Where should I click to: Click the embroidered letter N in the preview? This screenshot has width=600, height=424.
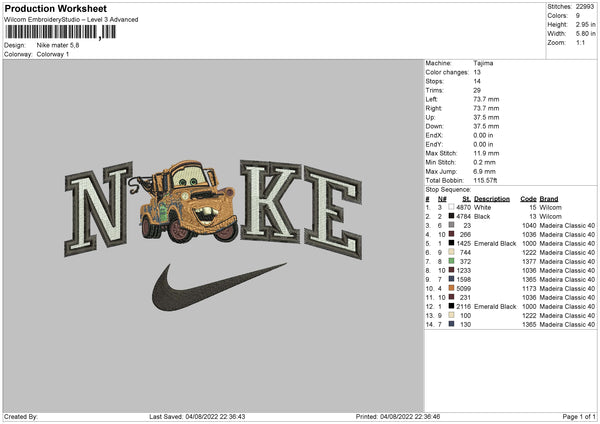(x=98, y=209)
